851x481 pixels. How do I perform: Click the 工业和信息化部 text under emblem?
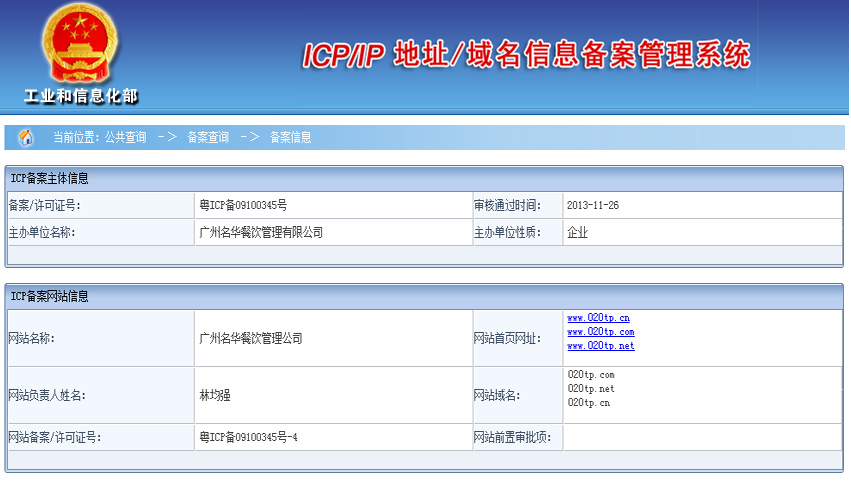(81, 97)
